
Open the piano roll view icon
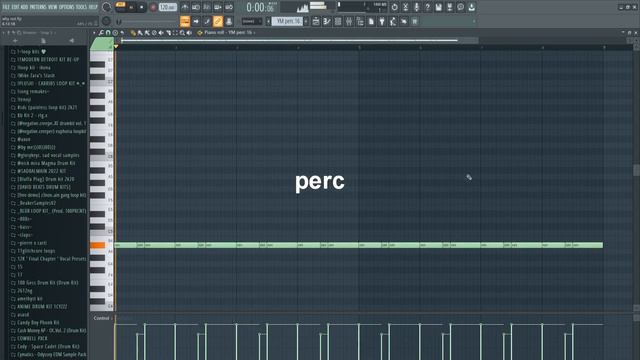327,21
